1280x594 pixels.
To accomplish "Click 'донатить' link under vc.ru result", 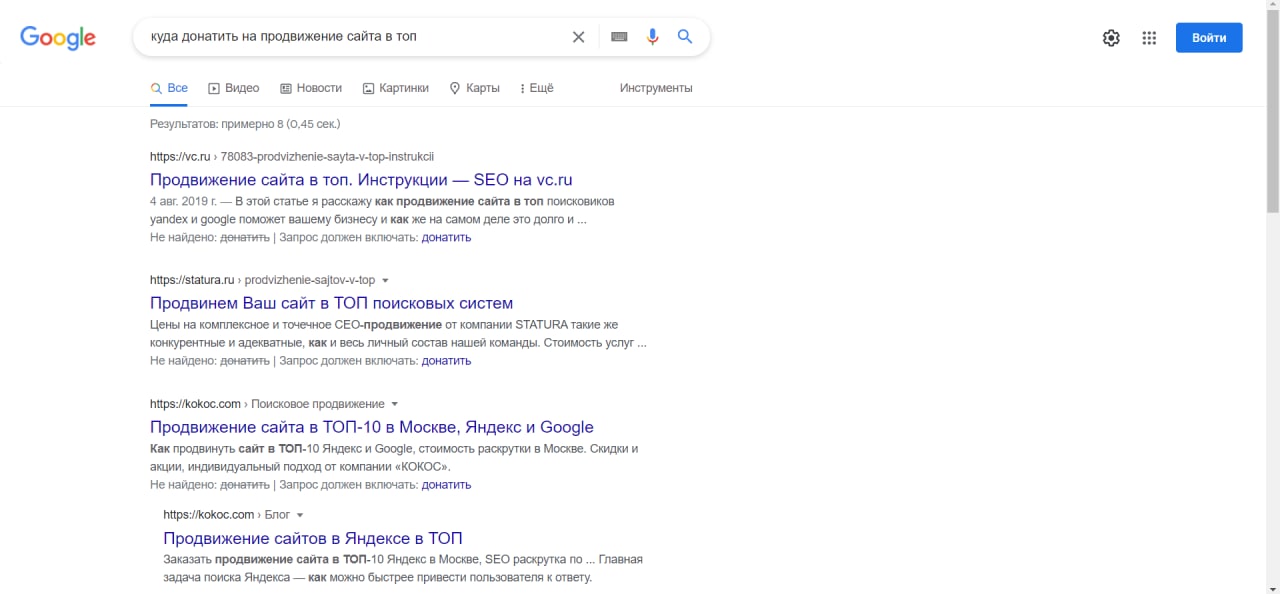I will pos(446,237).
